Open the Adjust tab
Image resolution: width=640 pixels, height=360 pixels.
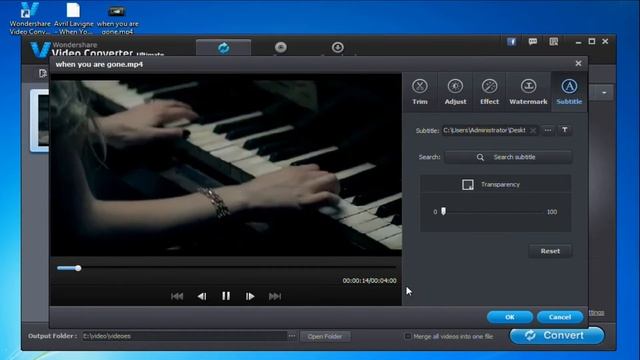(x=455, y=92)
